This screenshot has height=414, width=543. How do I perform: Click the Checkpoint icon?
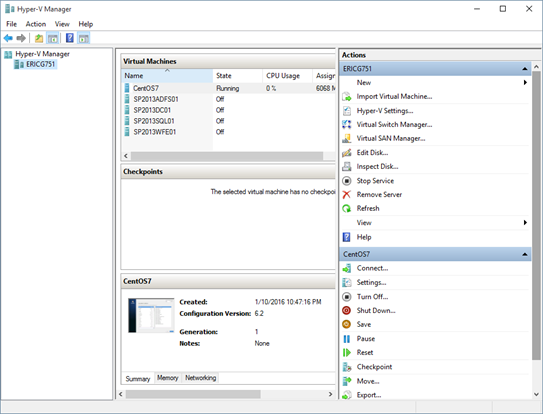click(347, 367)
